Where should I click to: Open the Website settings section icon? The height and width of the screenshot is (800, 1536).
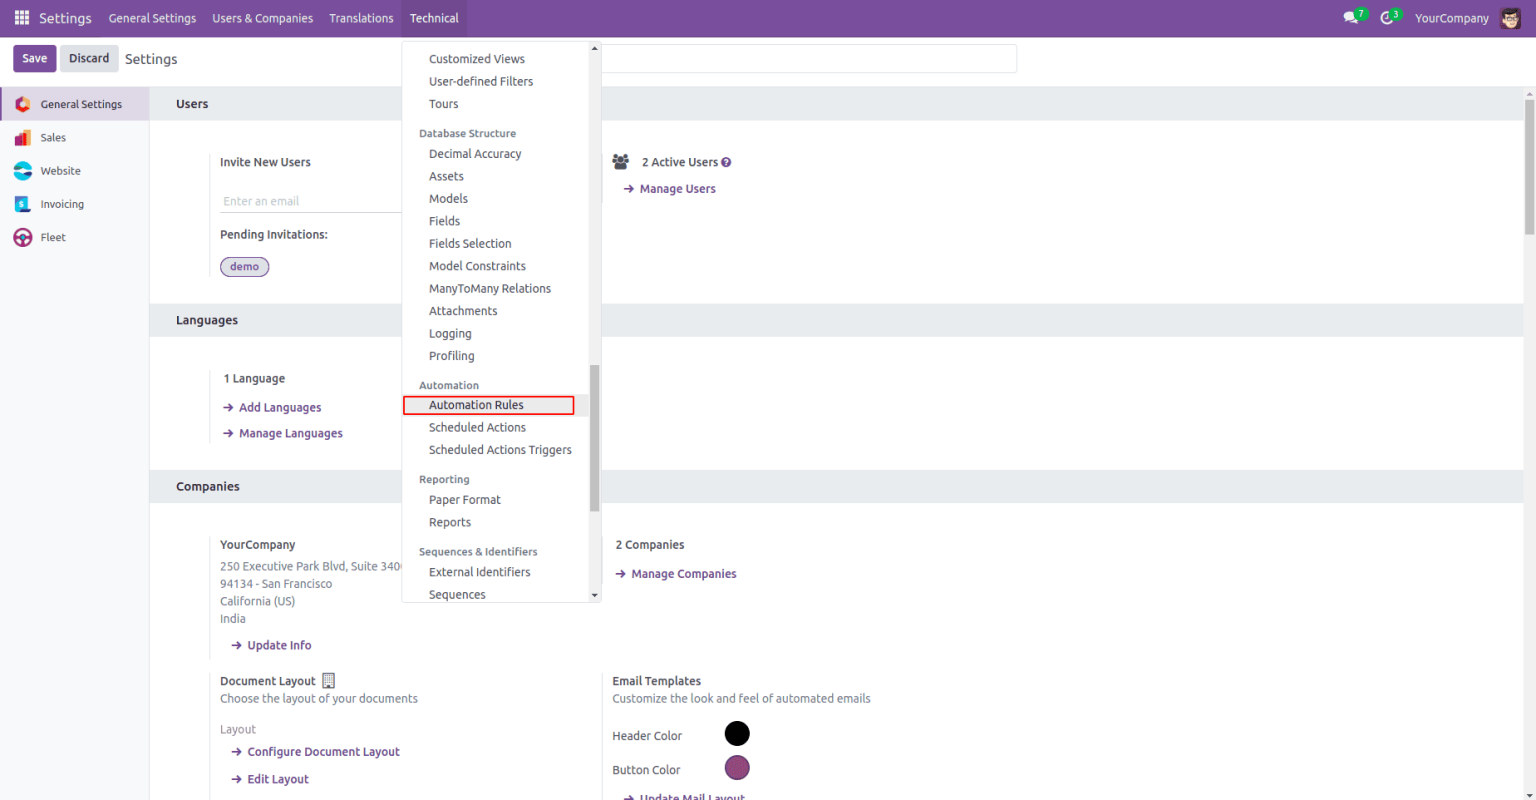coord(21,170)
